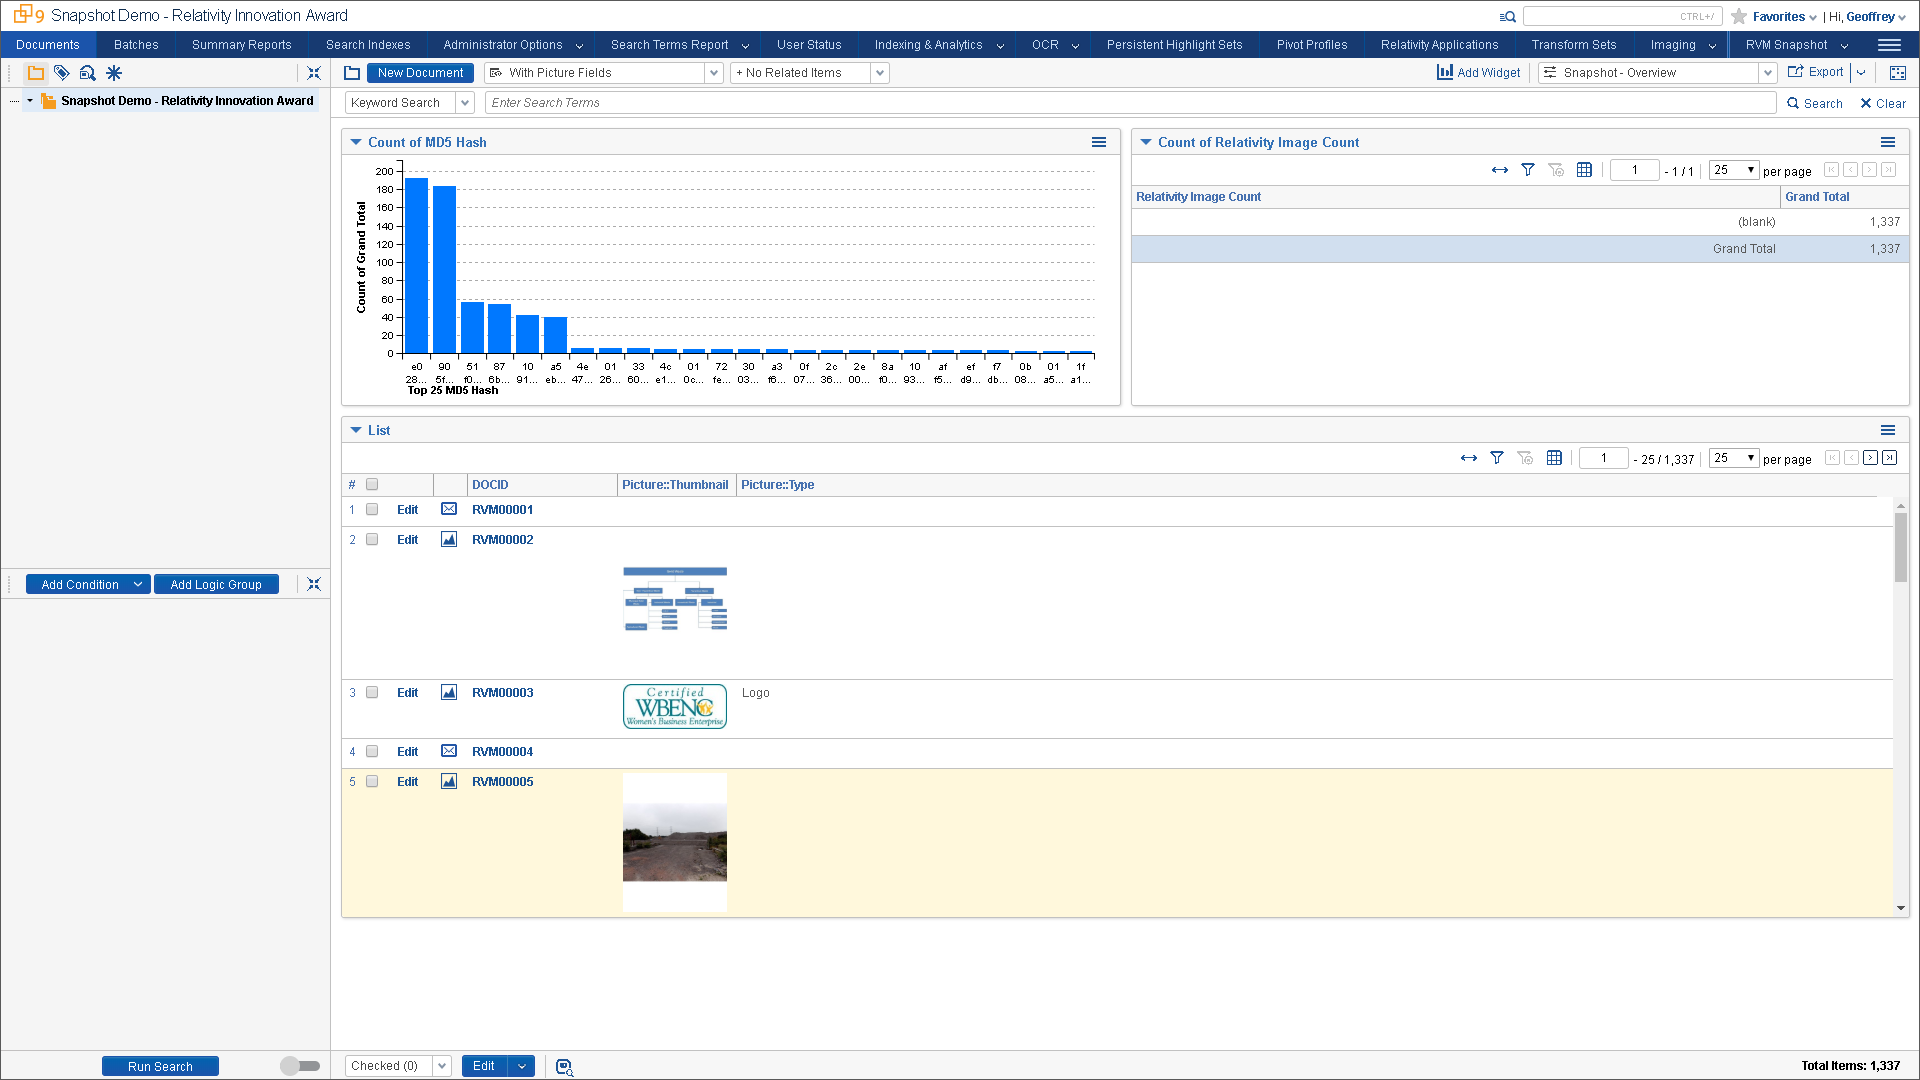
Task: Open document RVM00001 link
Action: coord(502,509)
